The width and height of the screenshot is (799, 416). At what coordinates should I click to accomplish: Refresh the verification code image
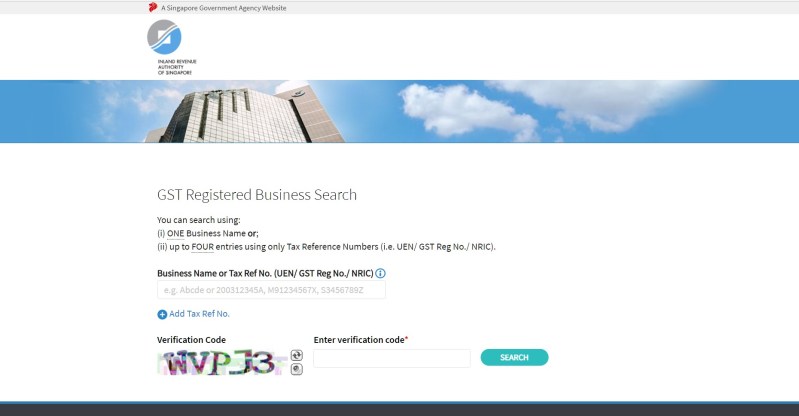click(296, 355)
